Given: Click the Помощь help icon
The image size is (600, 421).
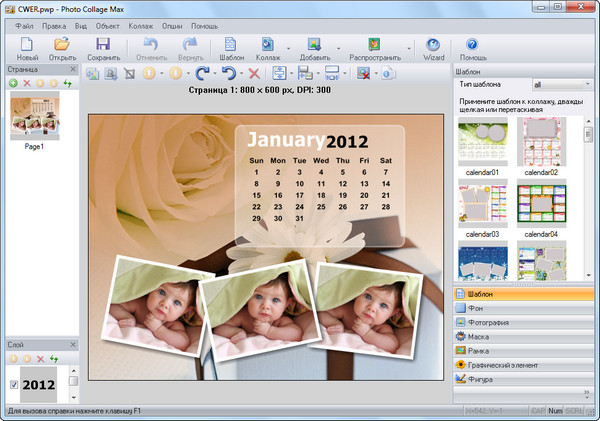Looking at the screenshot, I should (x=472, y=47).
